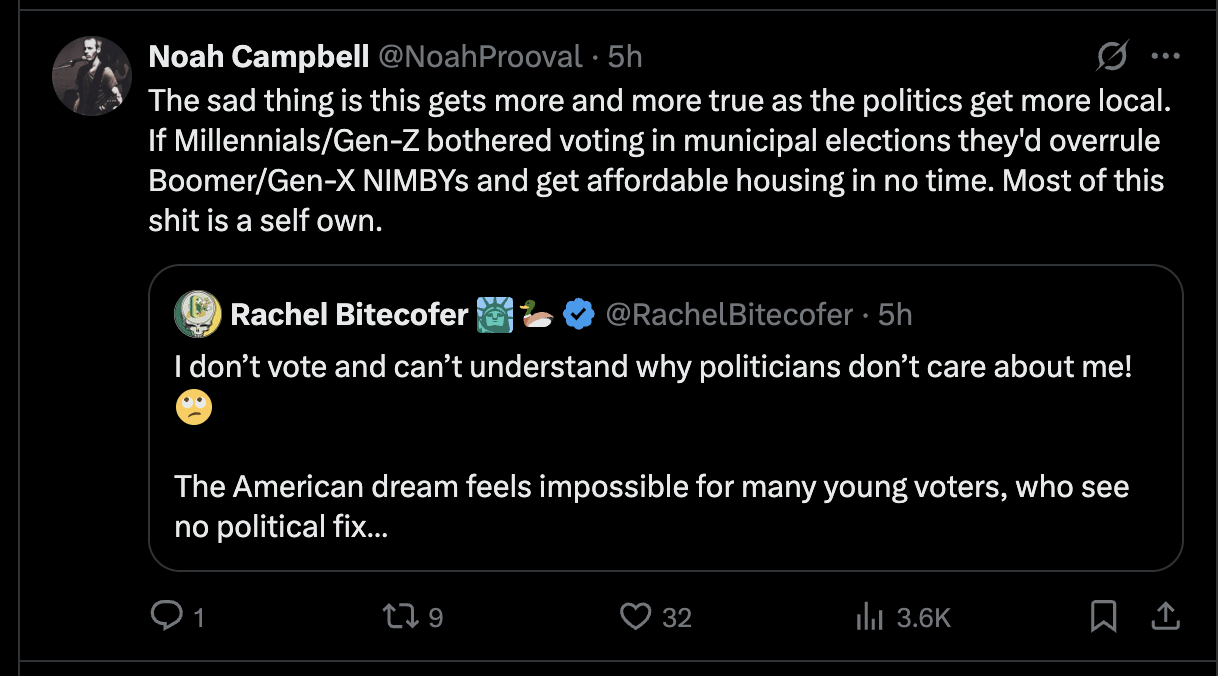This screenshot has width=1218, height=676.
Task: Click the eye-roll emoji in quoted post
Action: coord(193,407)
